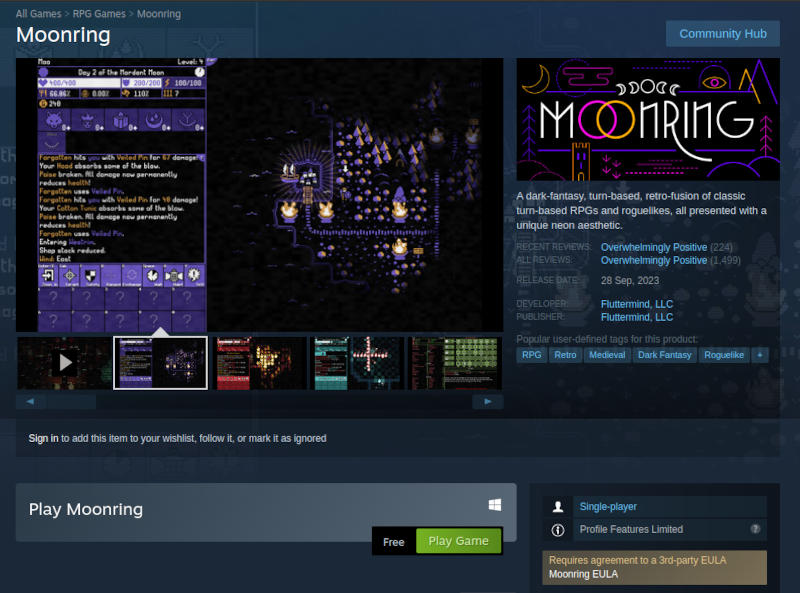Click the Community Hub button
Image resolution: width=800 pixels, height=593 pixels.
(722, 33)
